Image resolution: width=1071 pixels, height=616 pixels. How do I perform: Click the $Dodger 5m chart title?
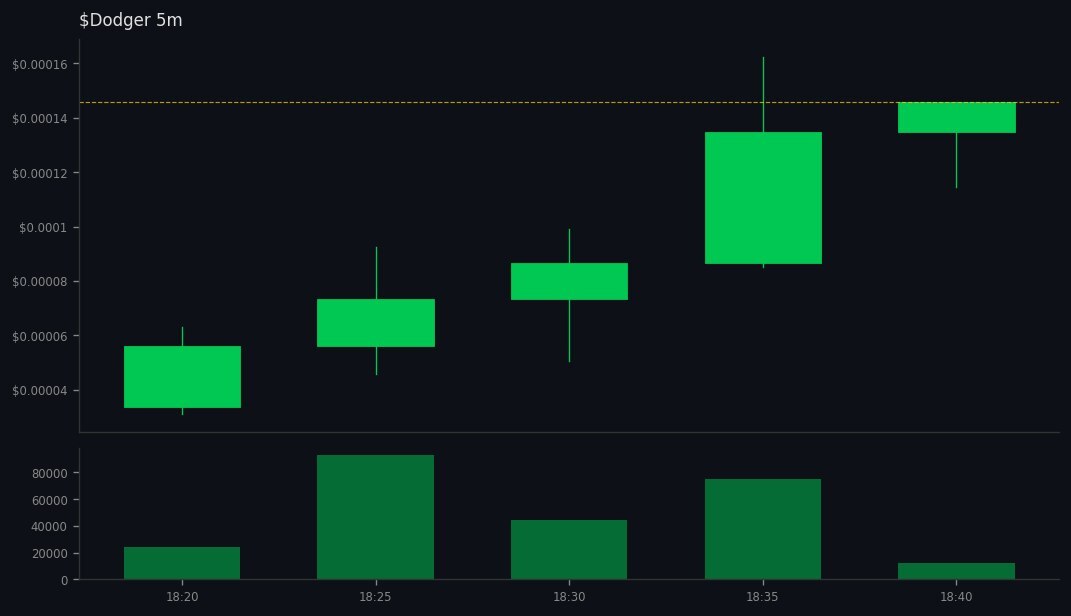tap(131, 19)
